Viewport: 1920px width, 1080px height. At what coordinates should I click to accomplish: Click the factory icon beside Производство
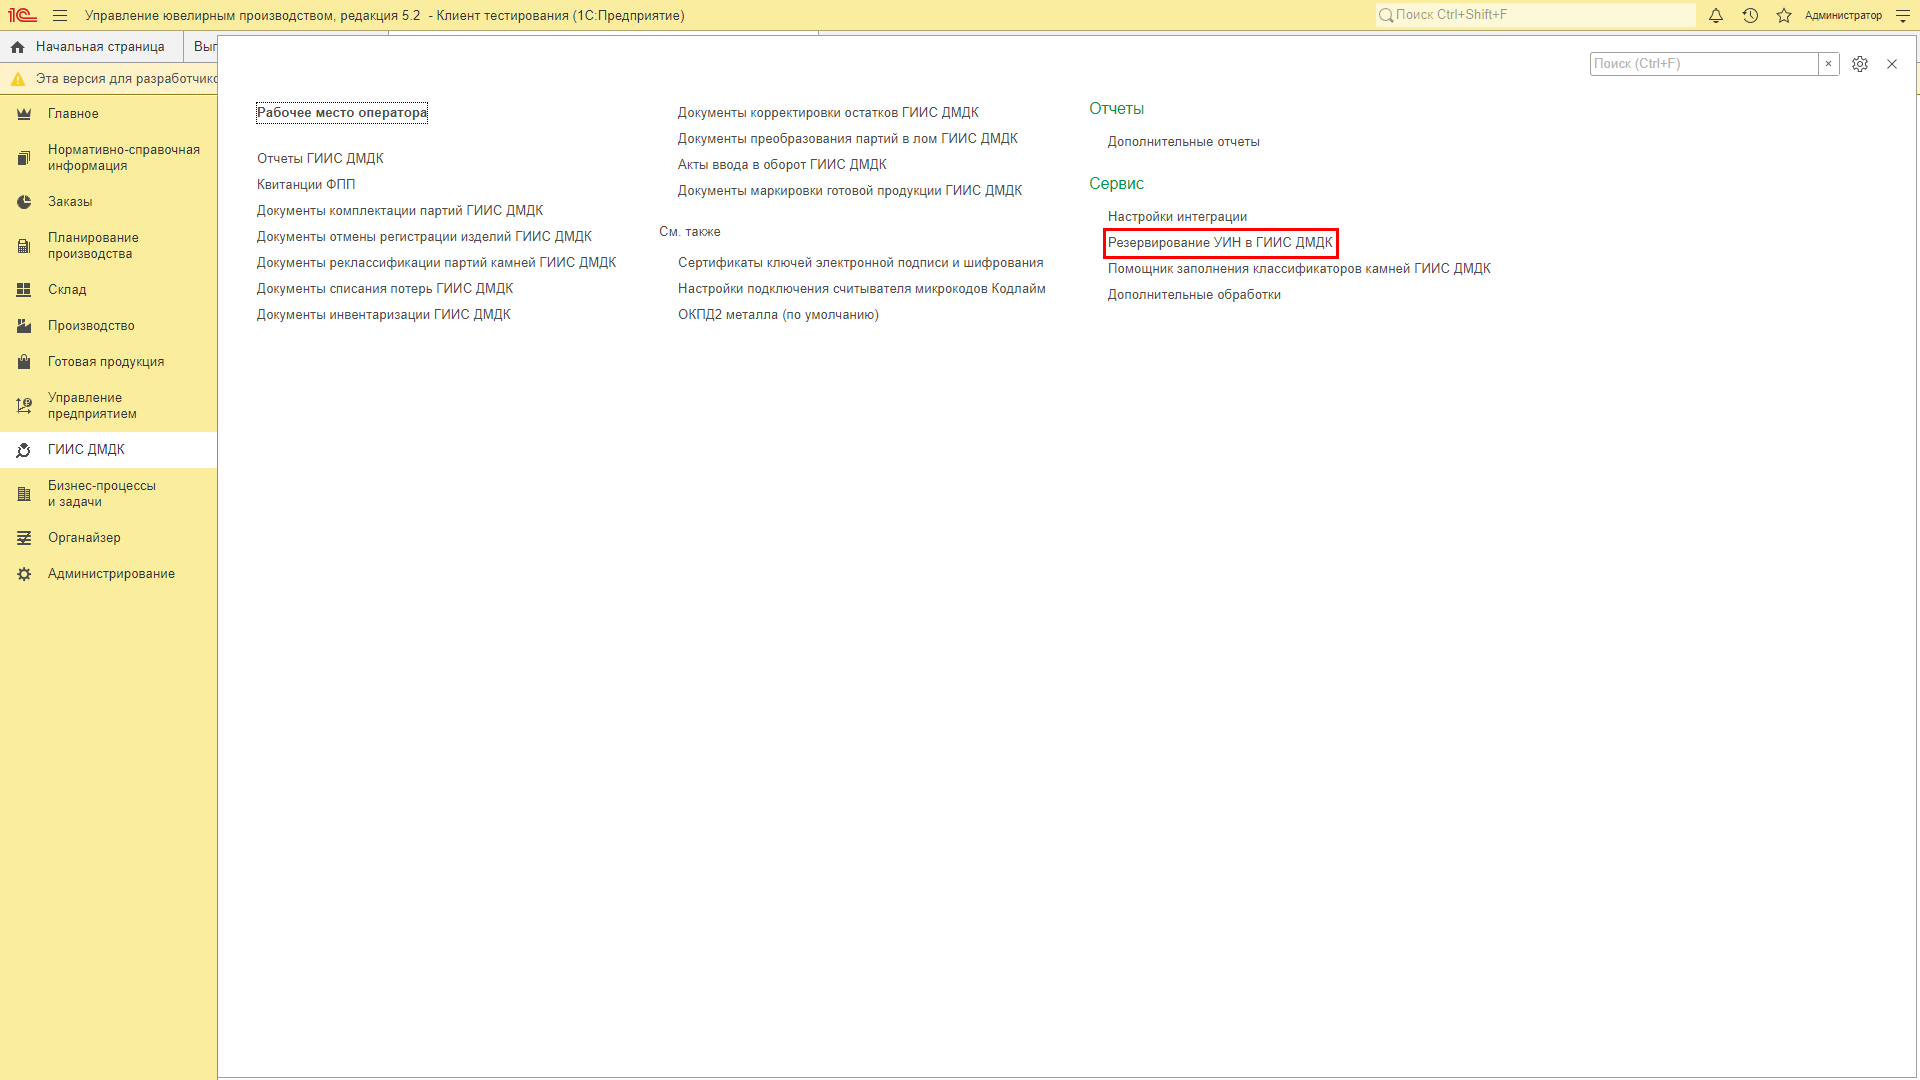point(24,326)
